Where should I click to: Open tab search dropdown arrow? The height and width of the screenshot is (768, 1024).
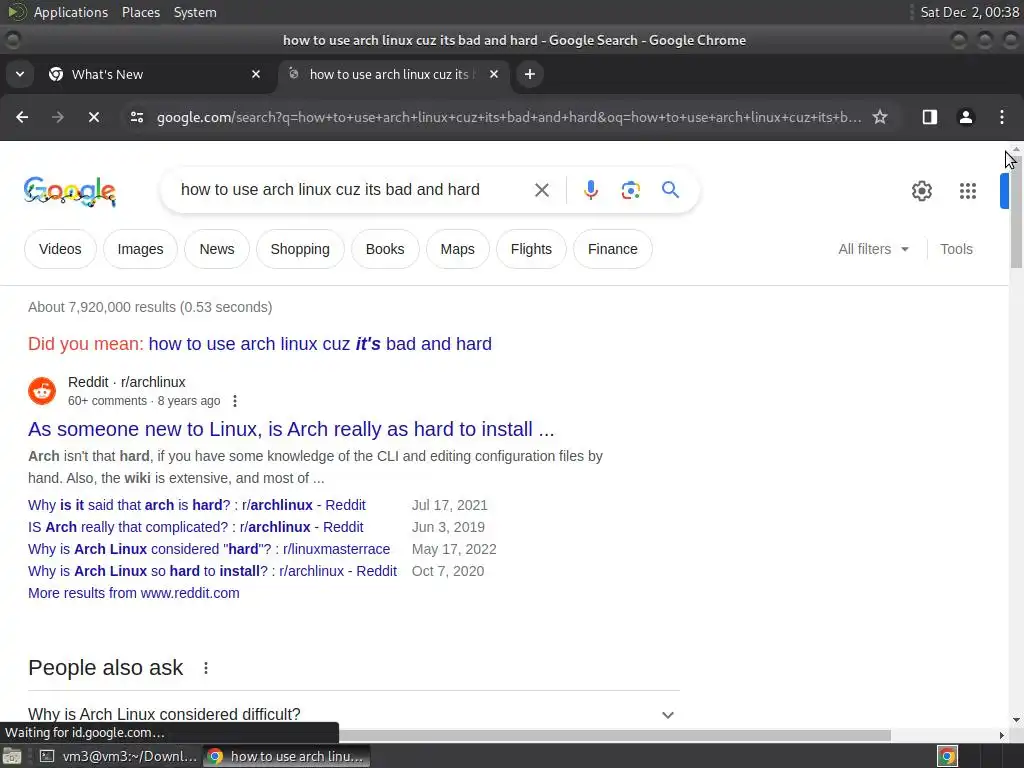(20, 74)
